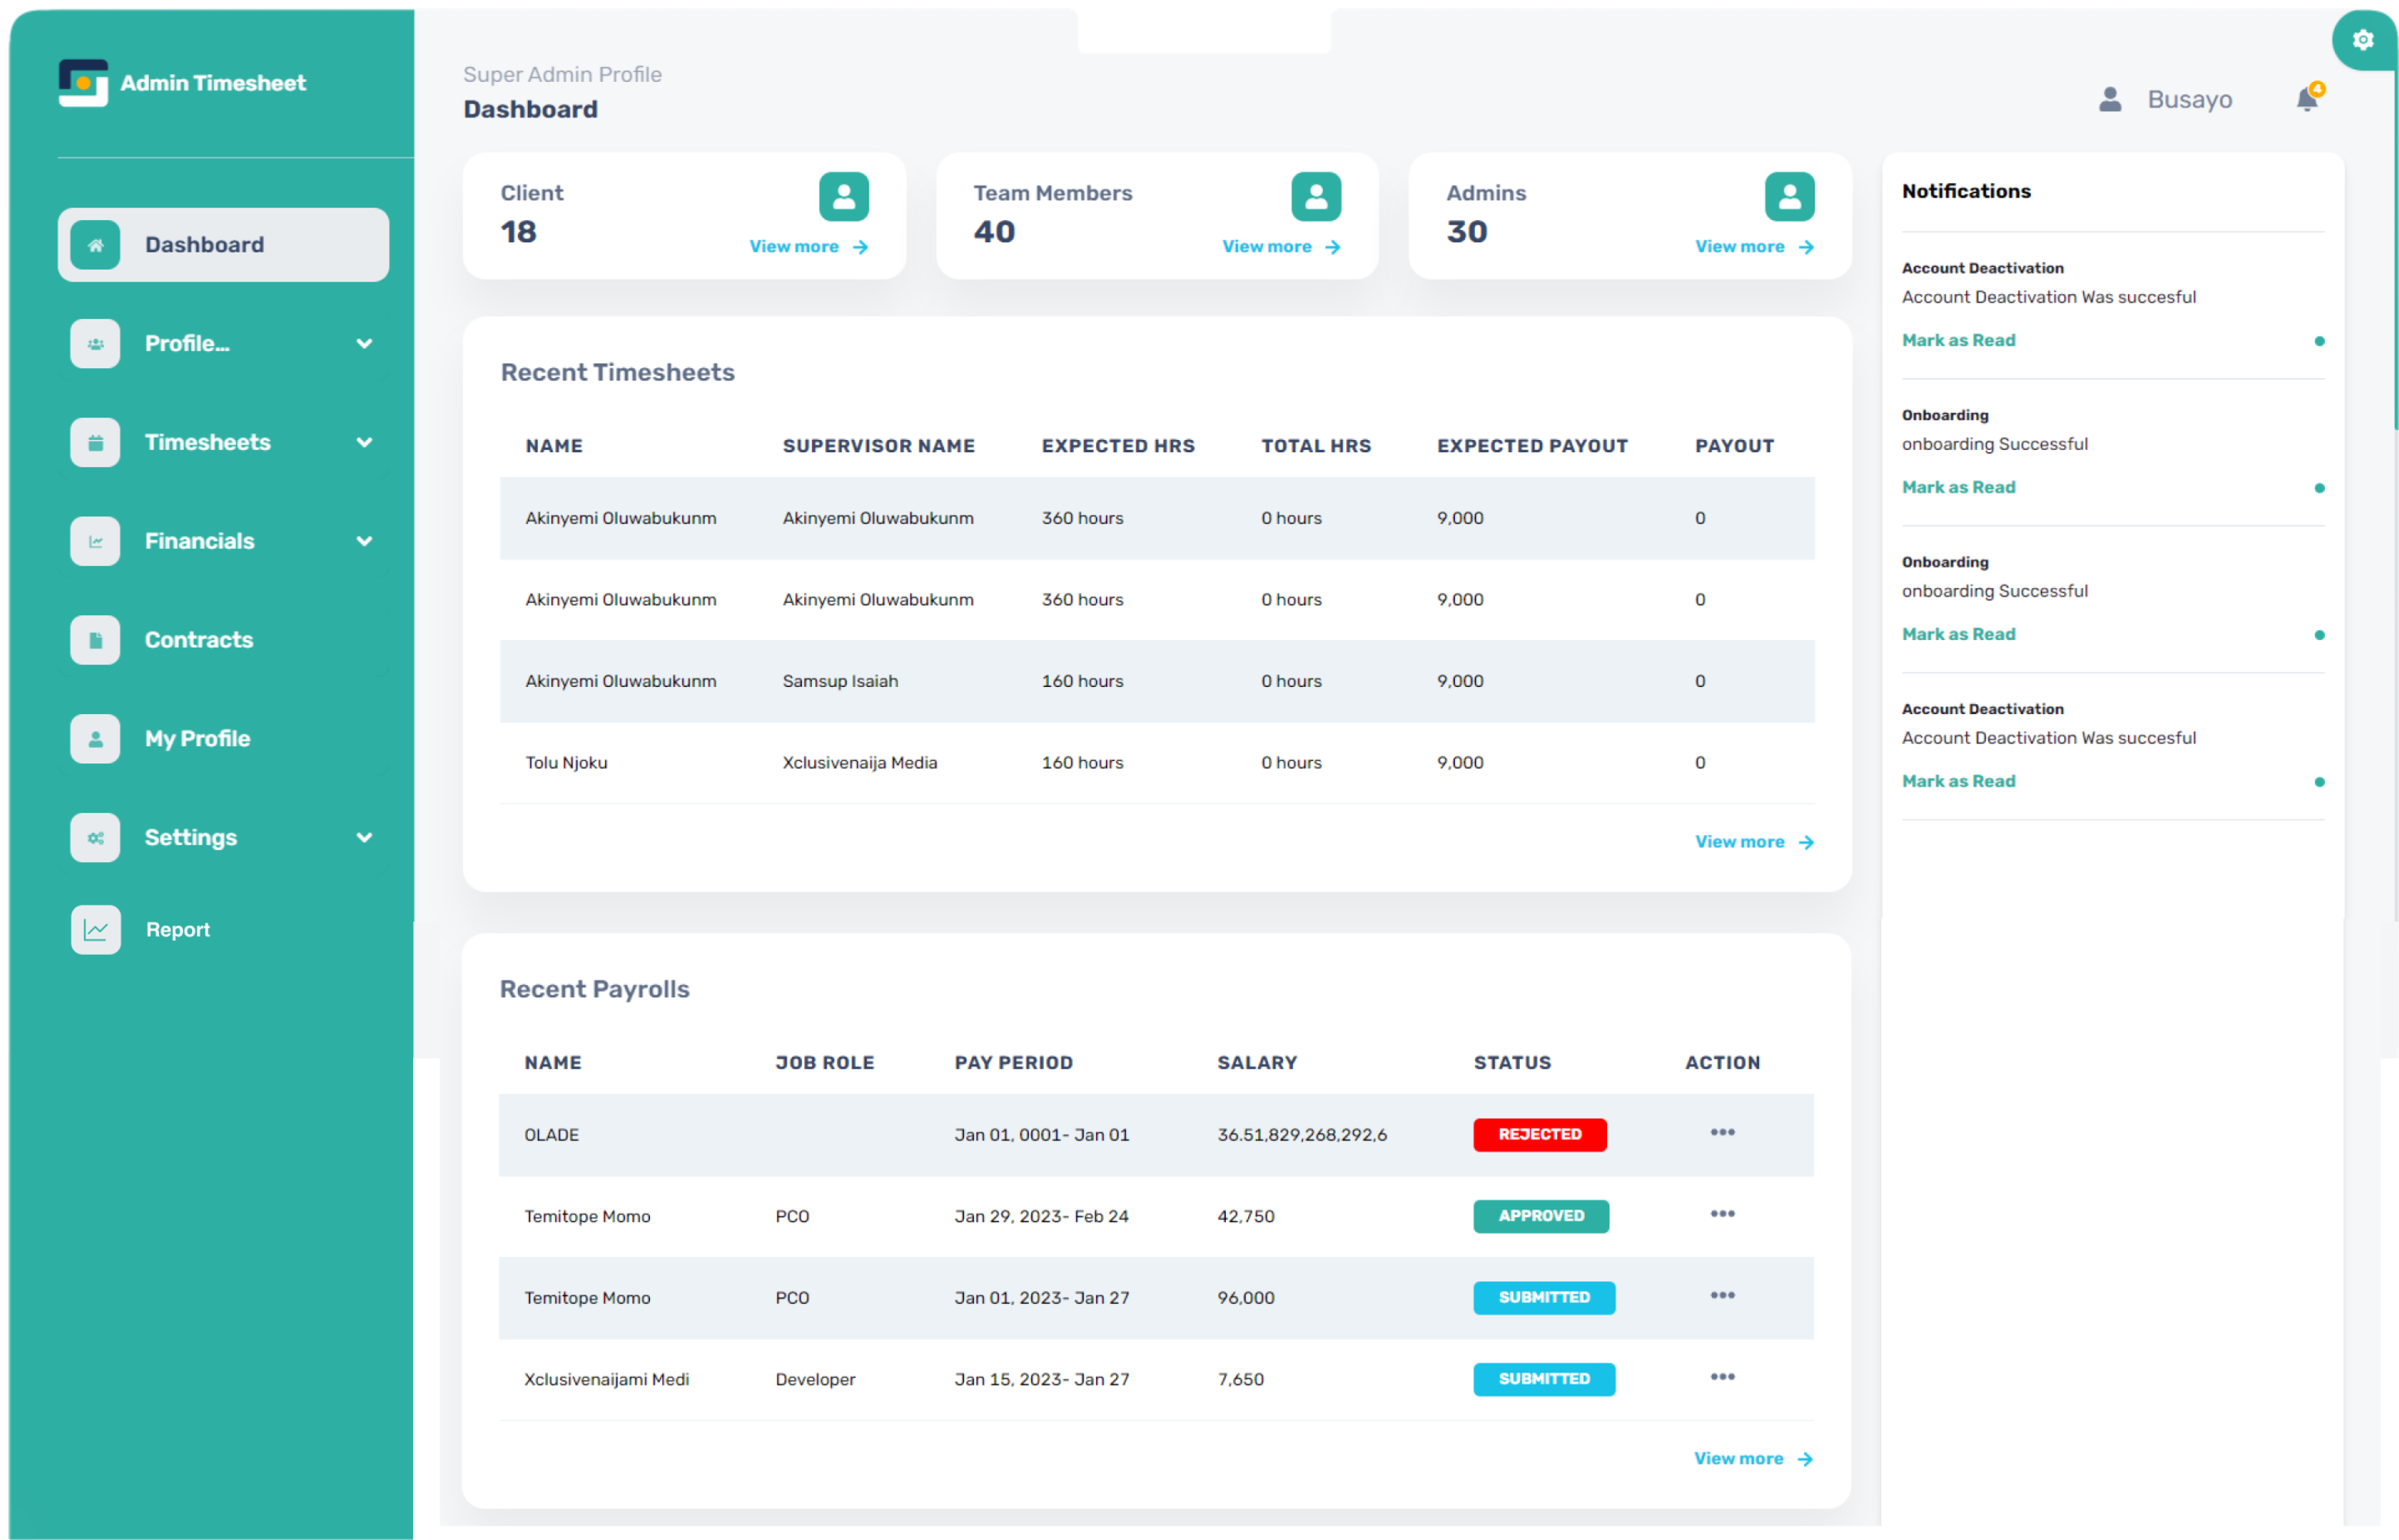Open the settings gear in top corner
Screen dimensions: 2399x1540
pyautogui.click(x=2363, y=40)
